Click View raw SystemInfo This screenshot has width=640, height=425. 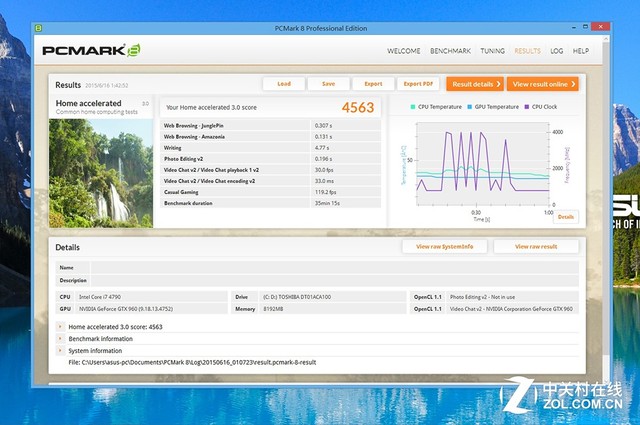click(x=444, y=247)
